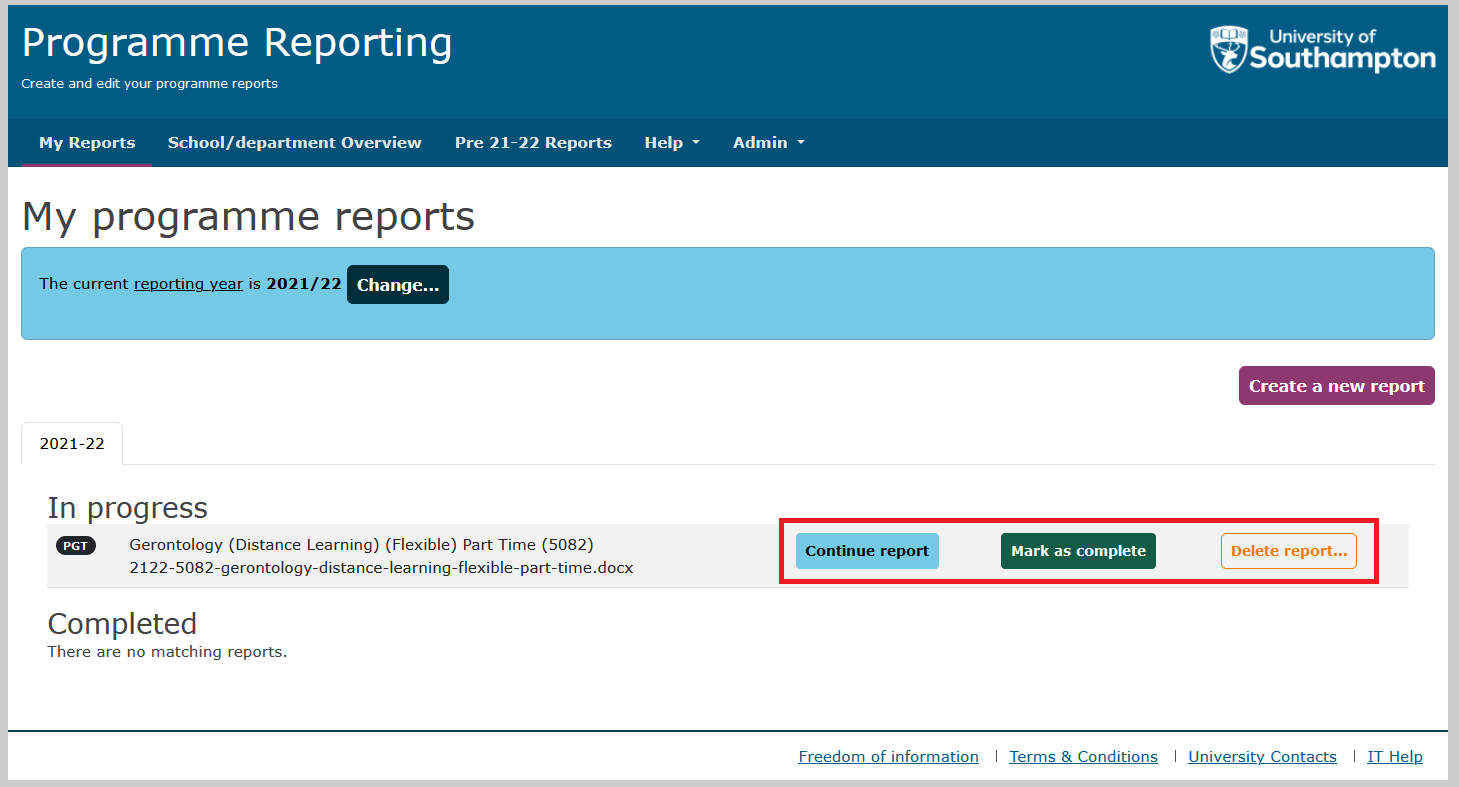Click the Programme Reporting header title

click(x=237, y=44)
